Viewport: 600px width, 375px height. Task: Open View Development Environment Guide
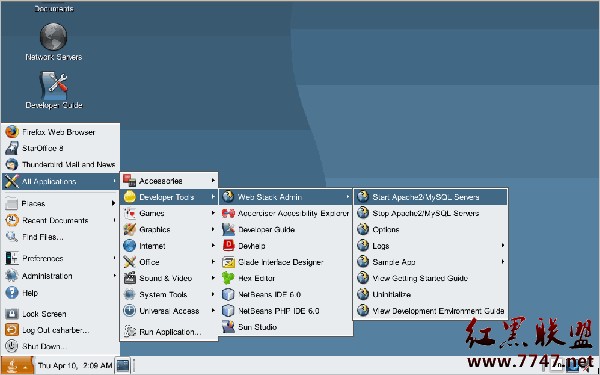click(430, 311)
